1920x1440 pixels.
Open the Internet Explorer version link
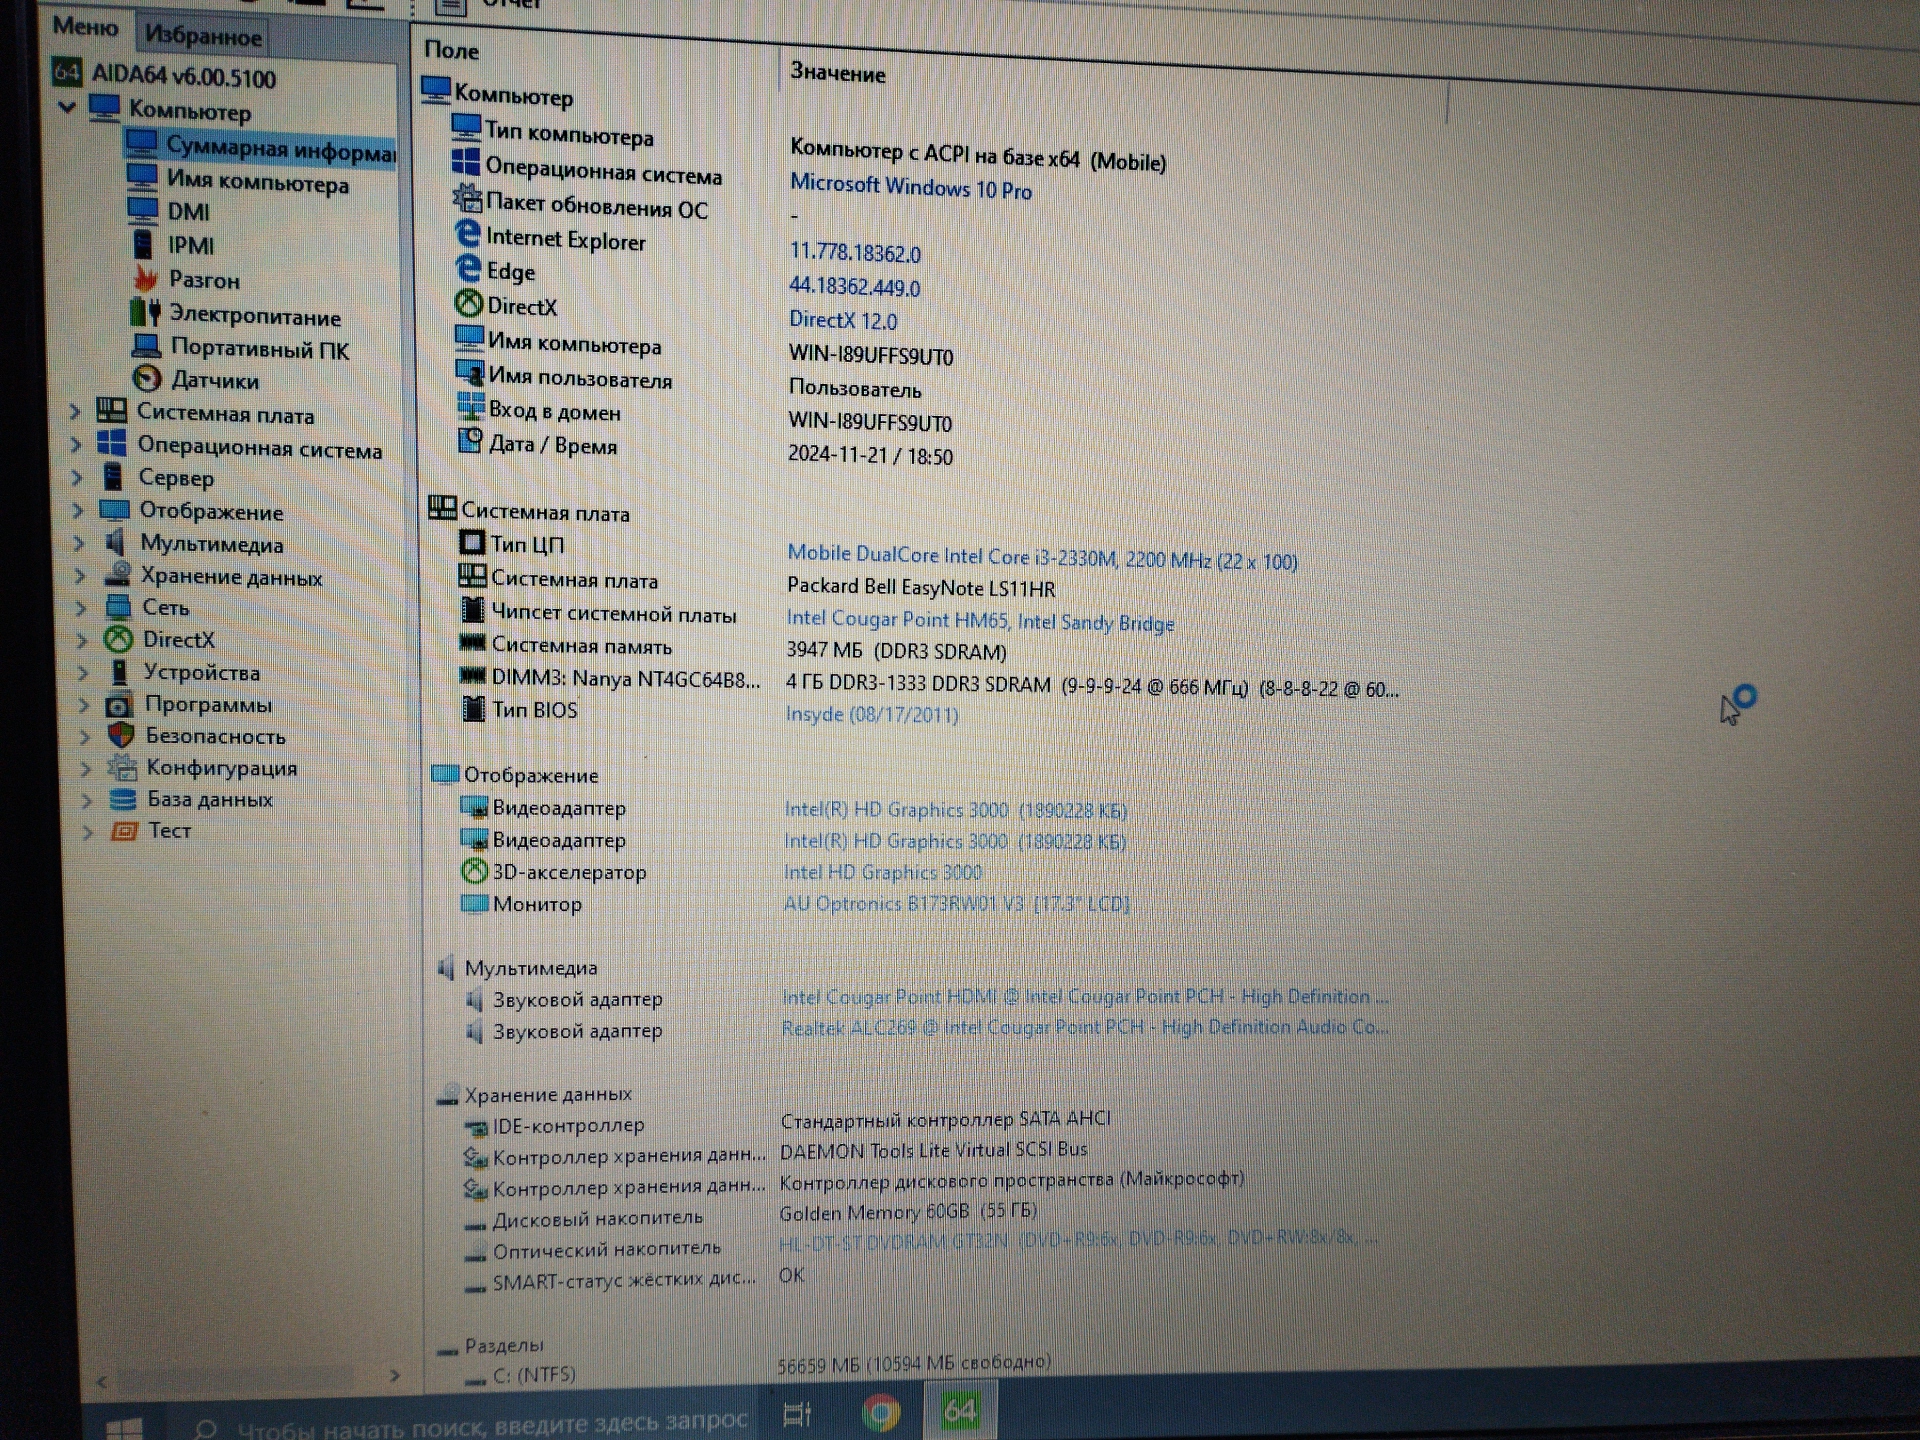tap(854, 252)
